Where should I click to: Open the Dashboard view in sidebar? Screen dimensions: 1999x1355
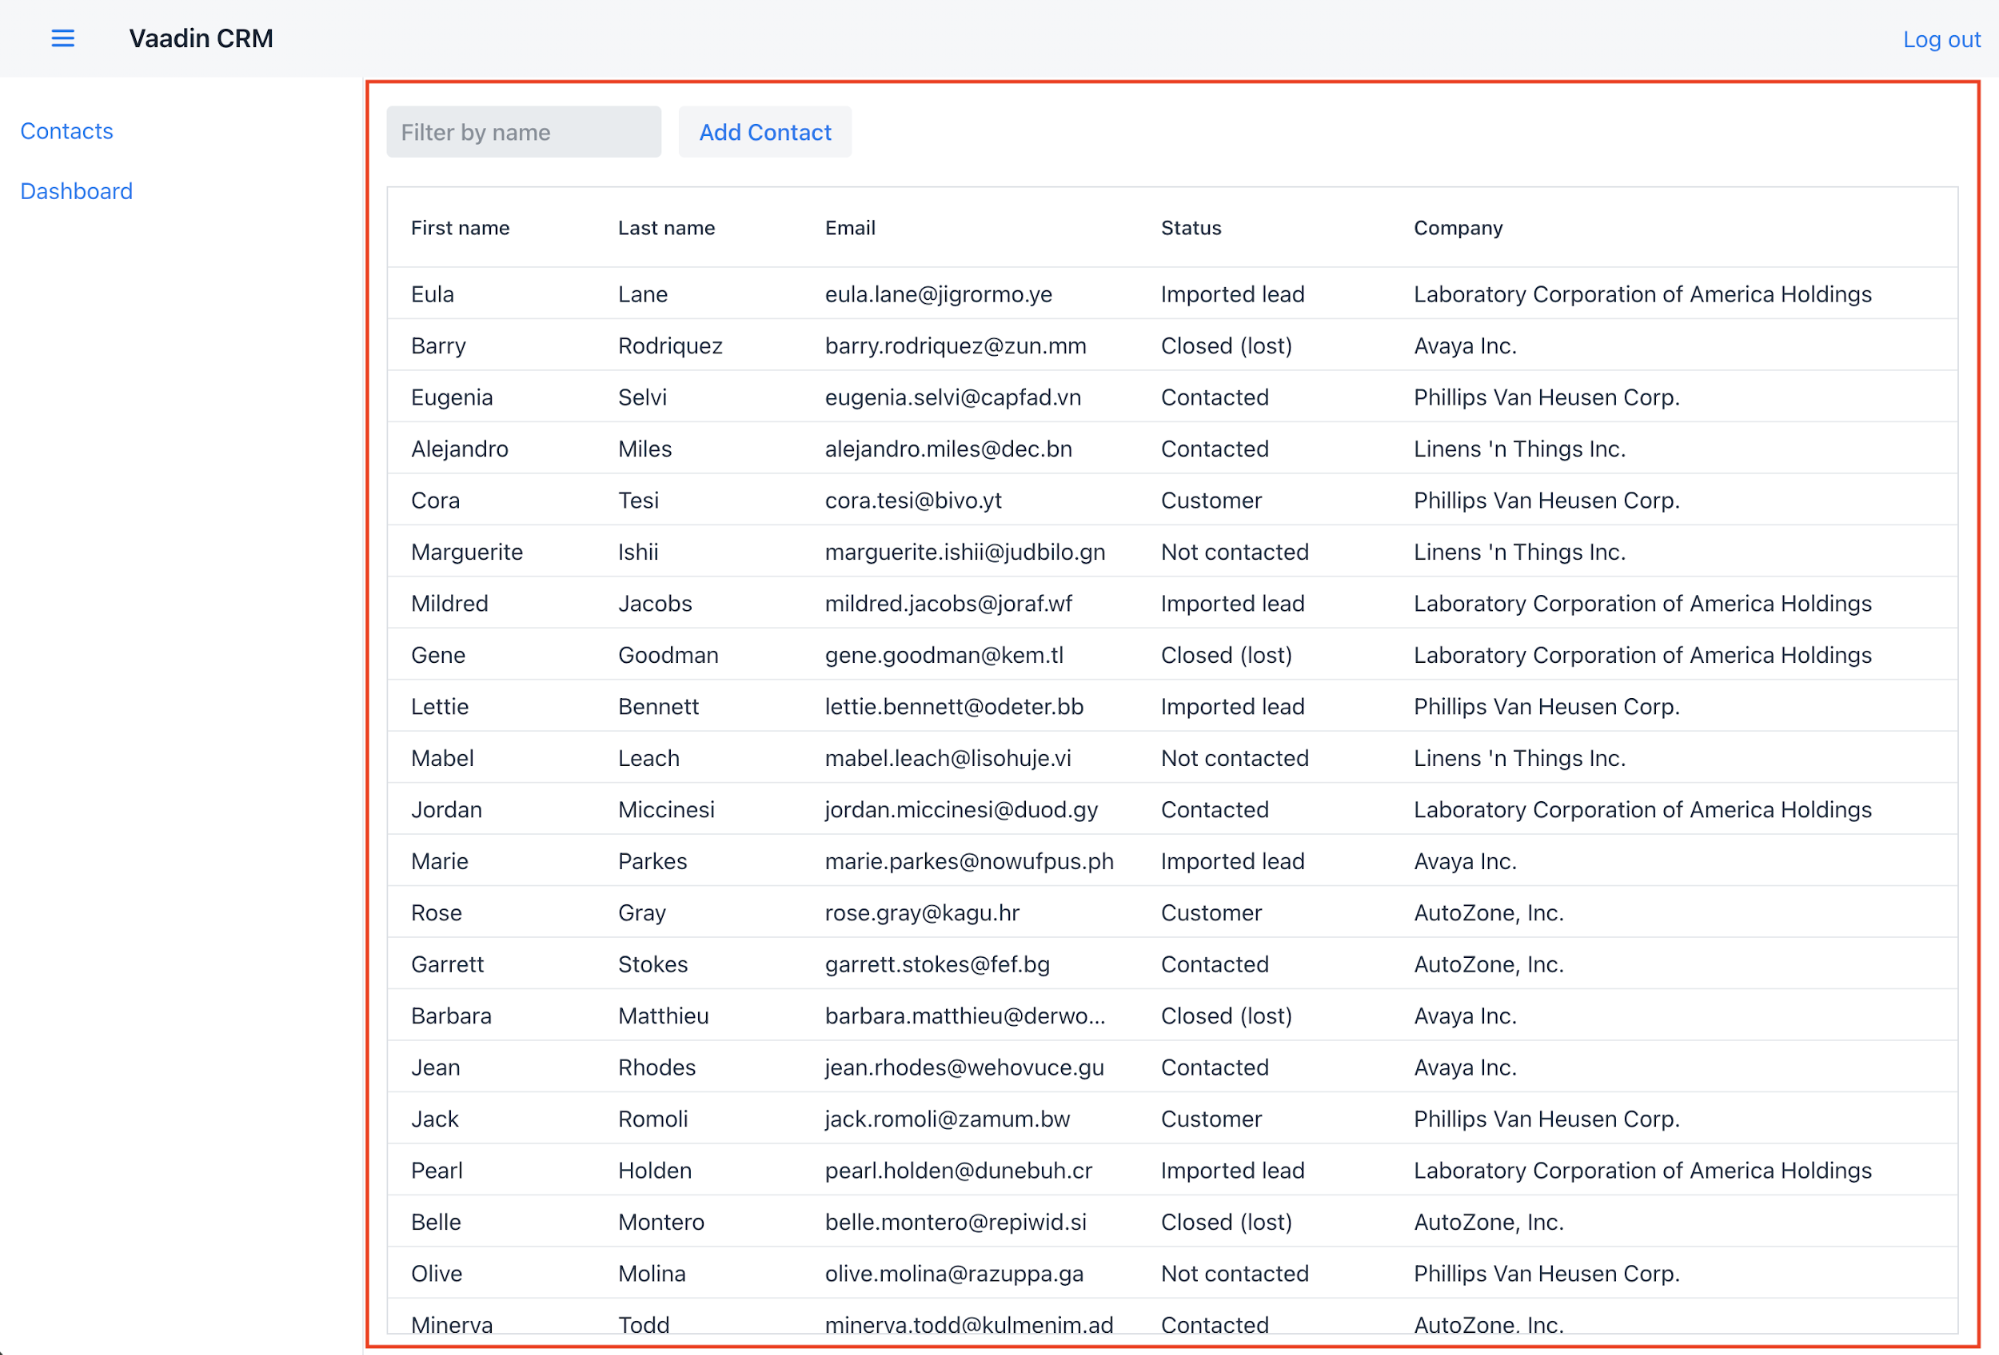point(76,191)
